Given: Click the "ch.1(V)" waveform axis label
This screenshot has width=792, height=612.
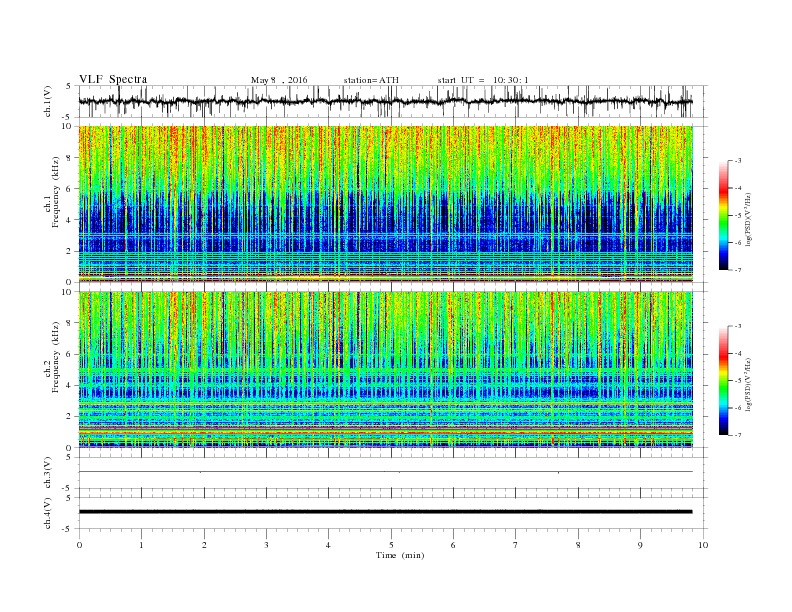Looking at the screenshot, I should (x=48, y=101).
